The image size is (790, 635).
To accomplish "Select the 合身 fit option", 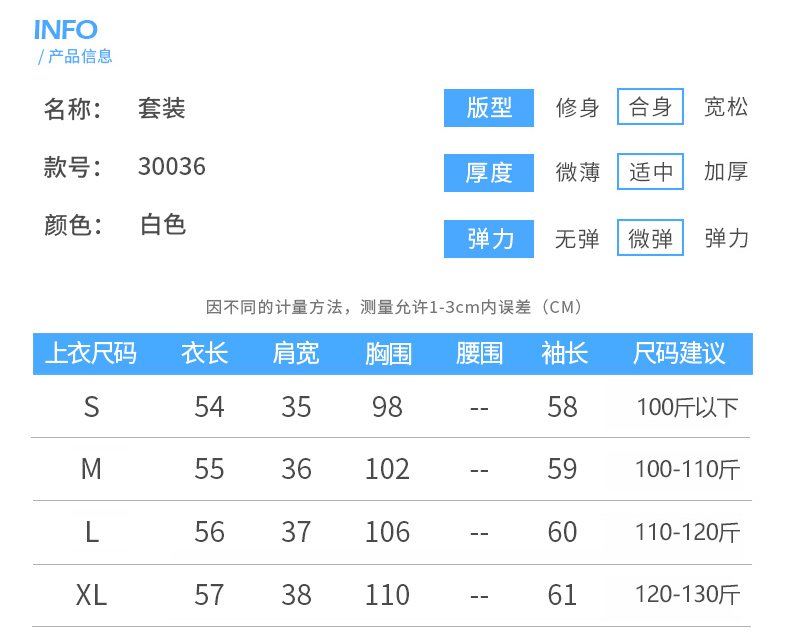I will click(650, 107).
